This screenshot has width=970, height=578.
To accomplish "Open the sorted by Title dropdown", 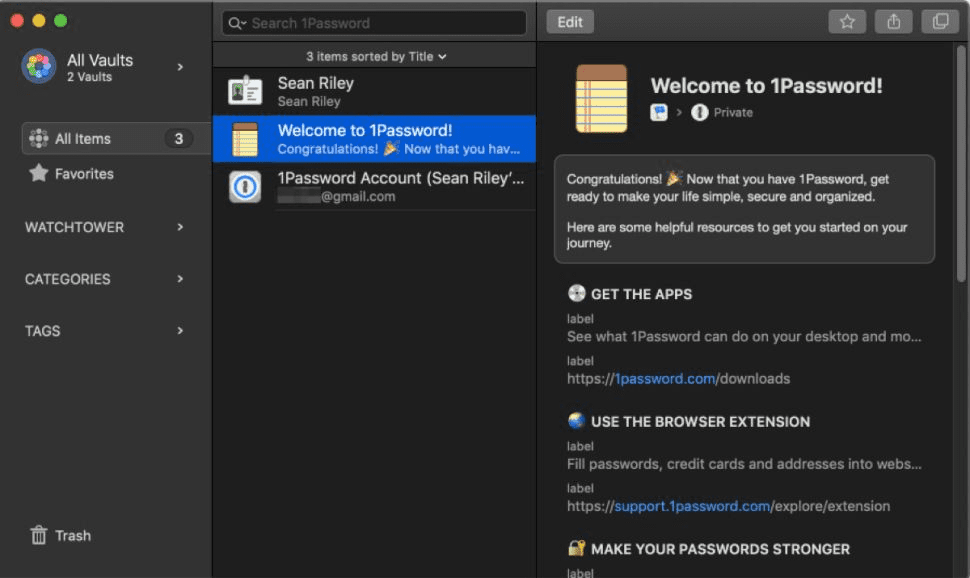I will 376,56.
